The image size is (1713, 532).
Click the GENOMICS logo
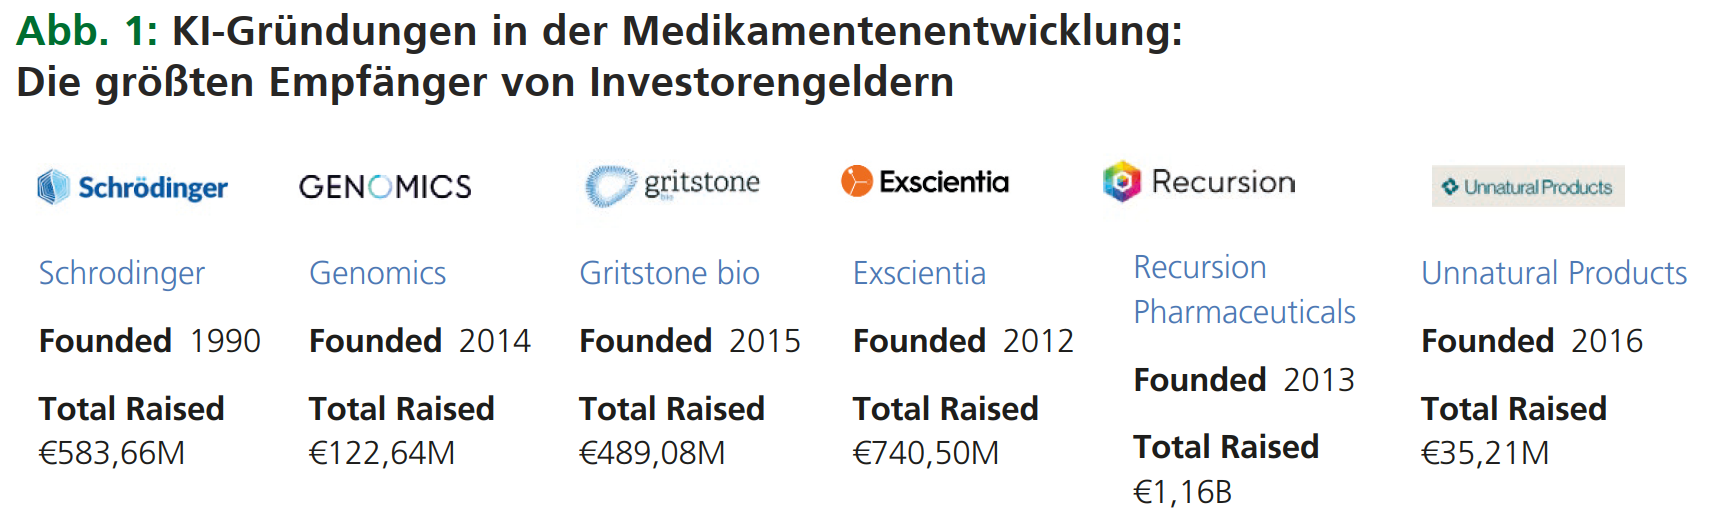[x=385, y=187]
